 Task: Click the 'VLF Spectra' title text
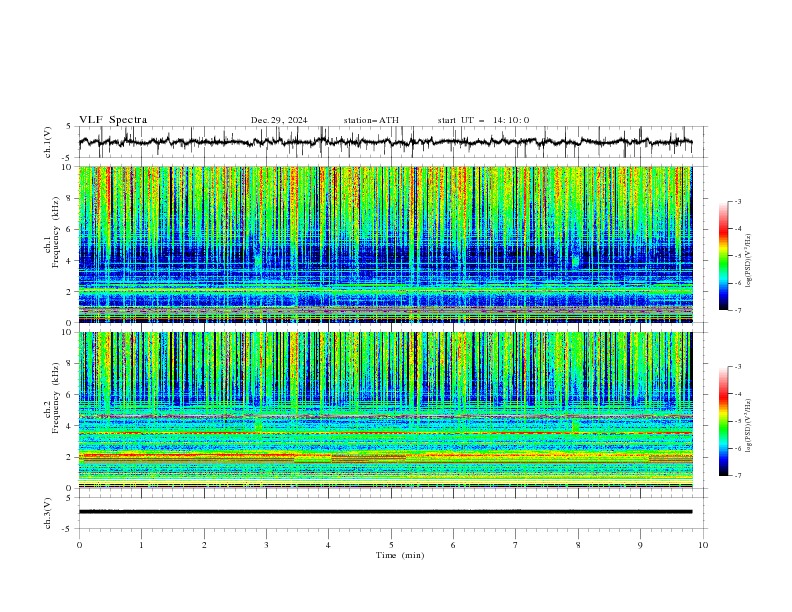[113, 120]
